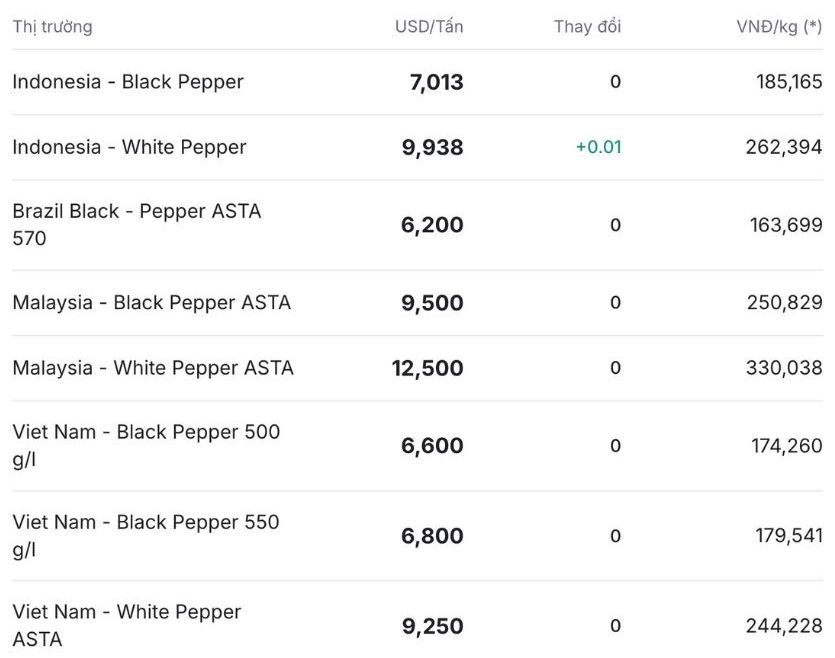Click the 6,800 USD price value
The image size is (835, 658).
(432, 536)
